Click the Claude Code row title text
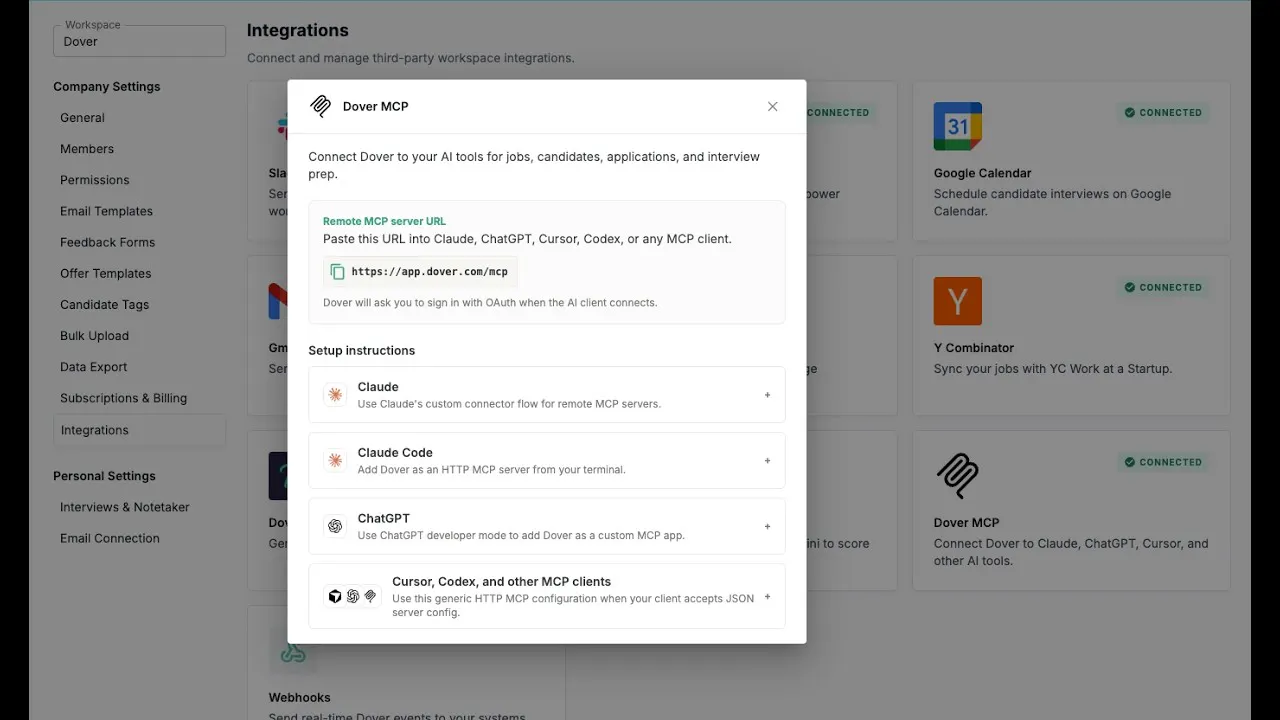Image resolution: width=1280 pixels, height=720 pixels. (395, 453)
